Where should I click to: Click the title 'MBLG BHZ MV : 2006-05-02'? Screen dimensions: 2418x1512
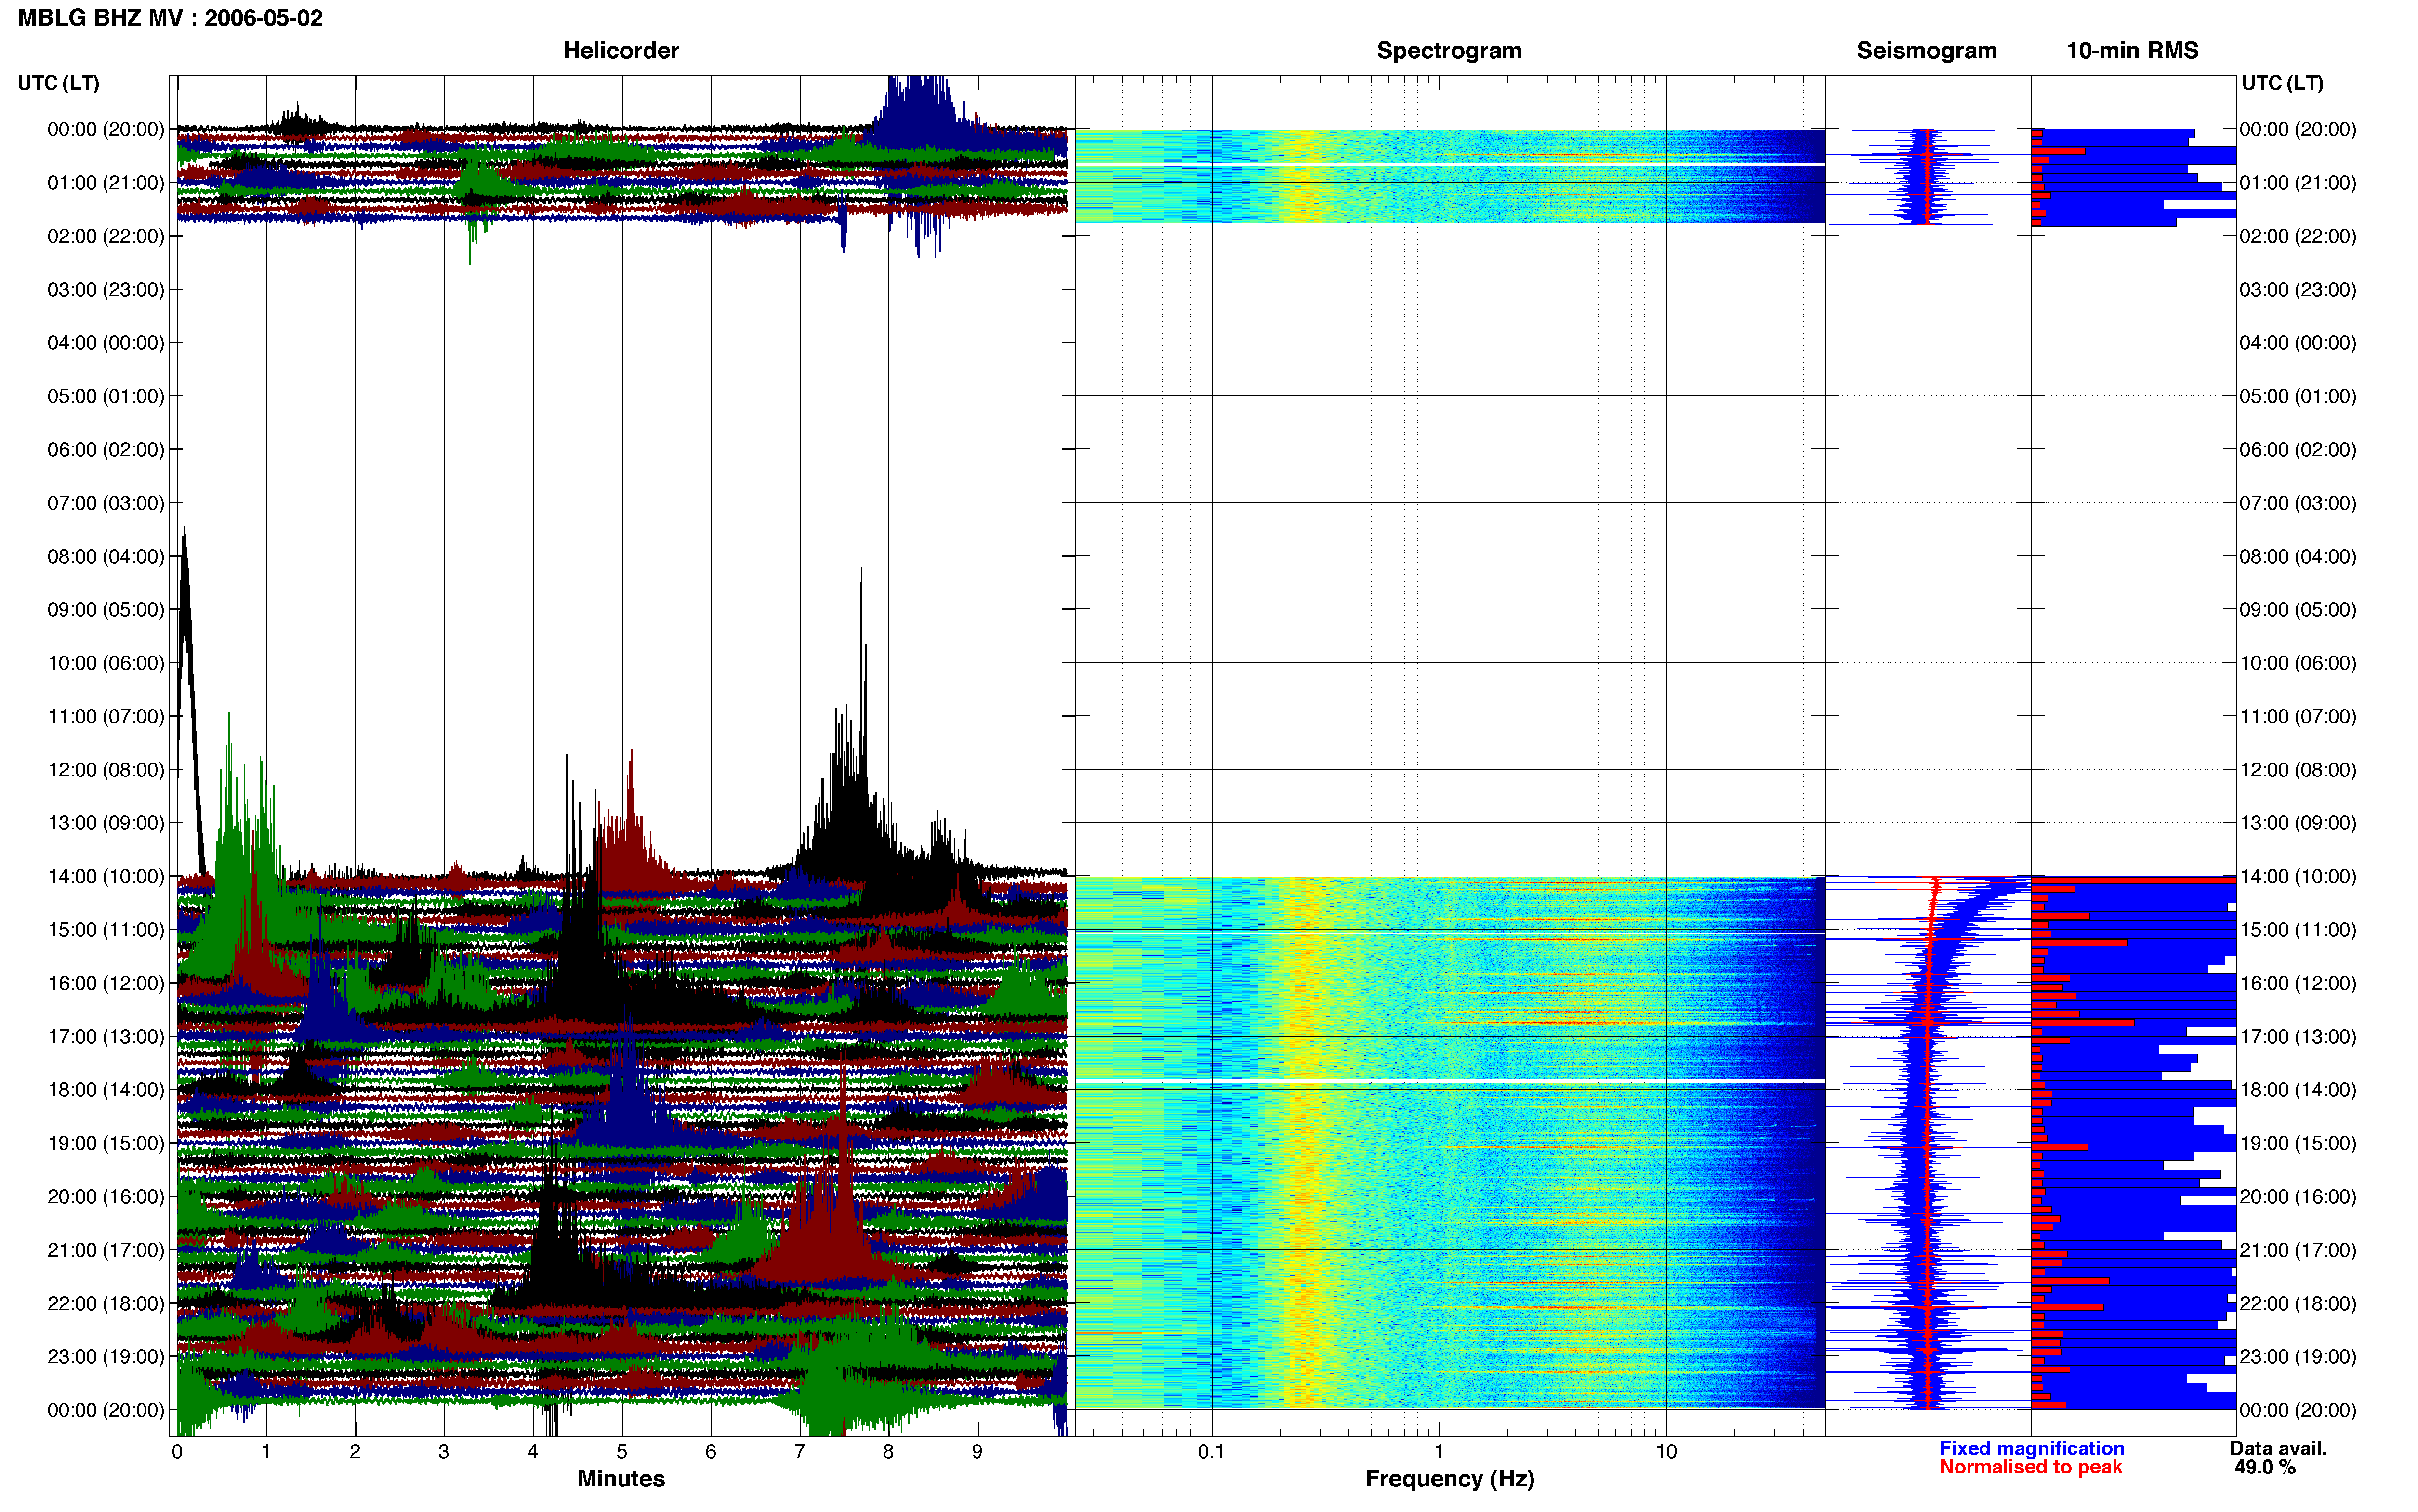170,18
